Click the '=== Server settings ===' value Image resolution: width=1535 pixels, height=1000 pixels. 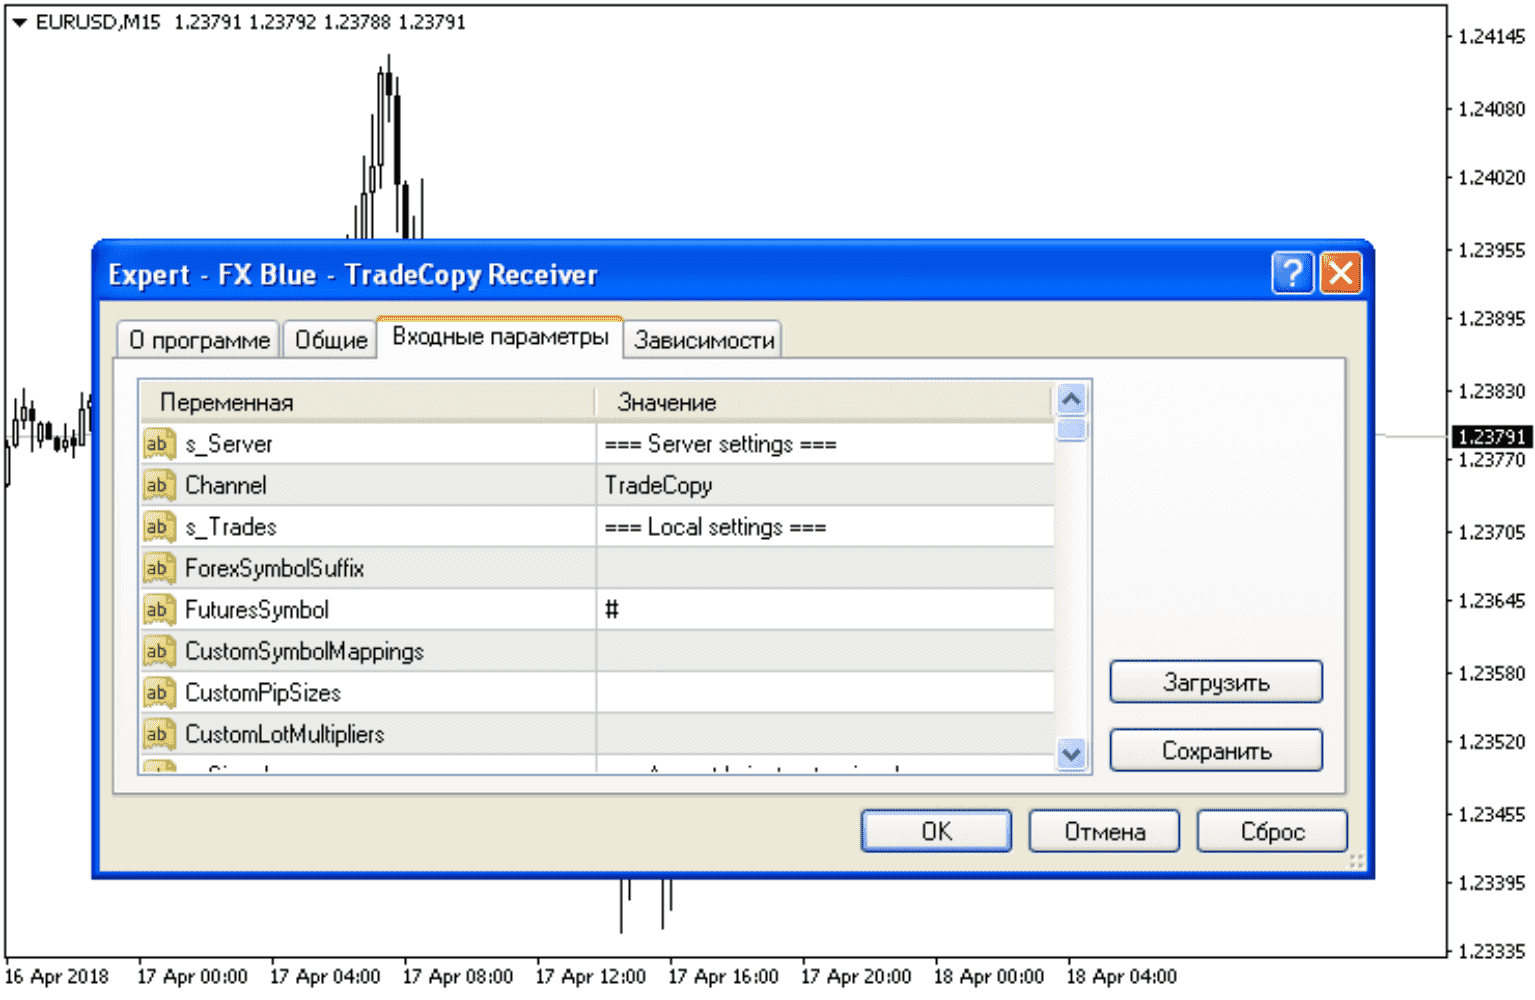coord(720,444)
